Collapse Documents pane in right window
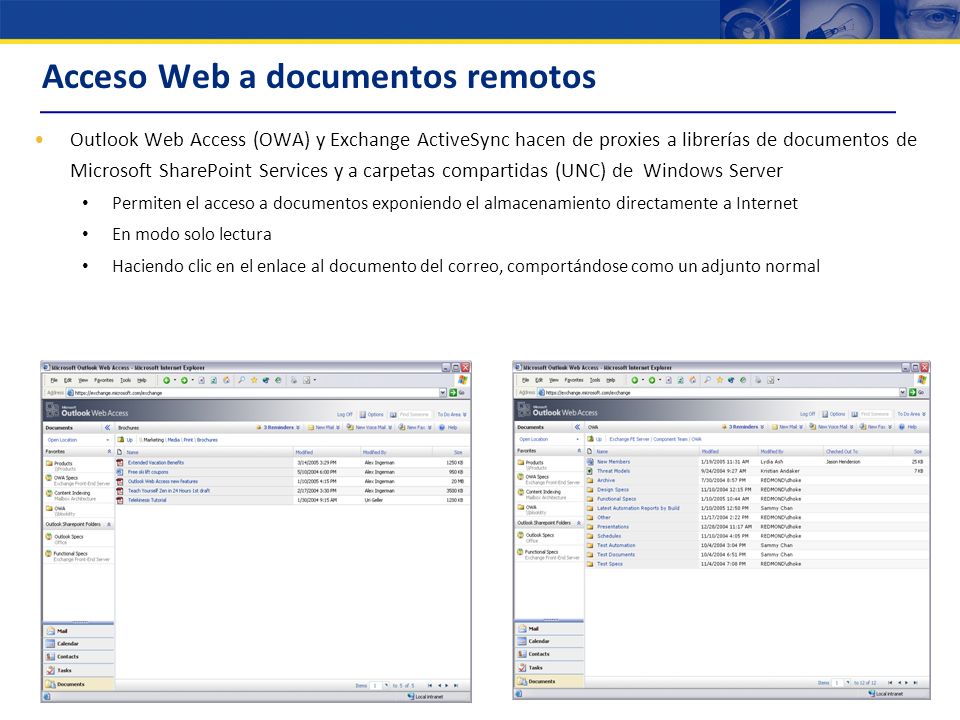This screenshot has width=960, height=720. [577, 427]
